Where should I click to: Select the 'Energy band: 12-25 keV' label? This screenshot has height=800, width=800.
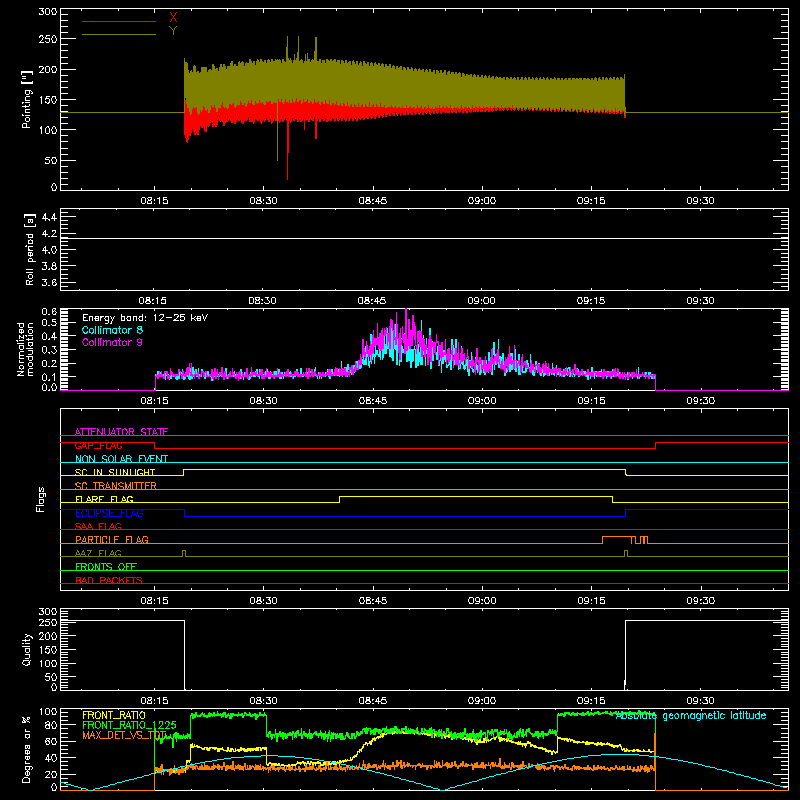(x=145, y=318)
